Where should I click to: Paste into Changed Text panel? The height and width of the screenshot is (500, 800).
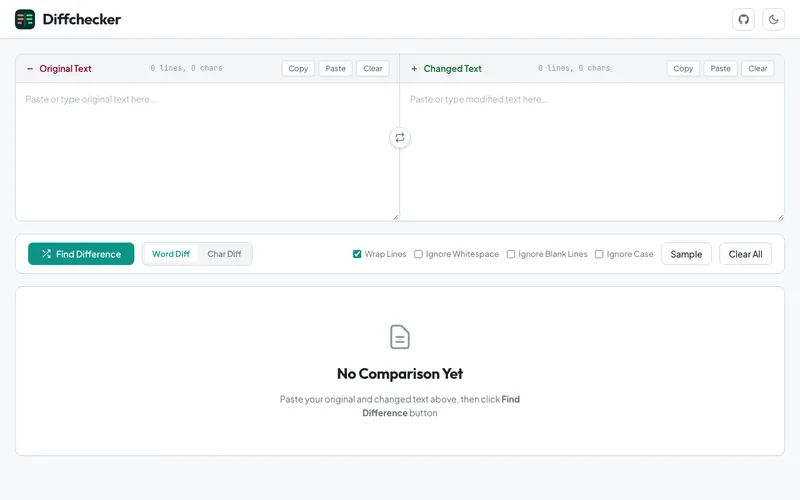(x=720, y=68)
